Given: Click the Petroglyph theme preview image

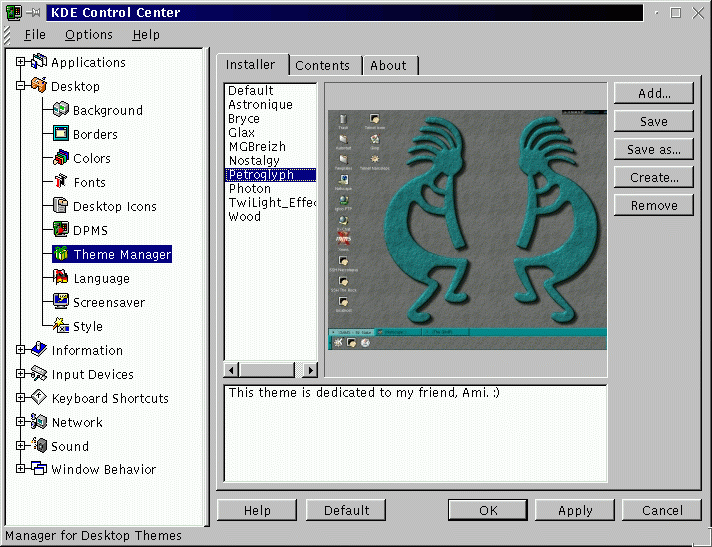Looking at the screenshot, I should click(467, 230).
